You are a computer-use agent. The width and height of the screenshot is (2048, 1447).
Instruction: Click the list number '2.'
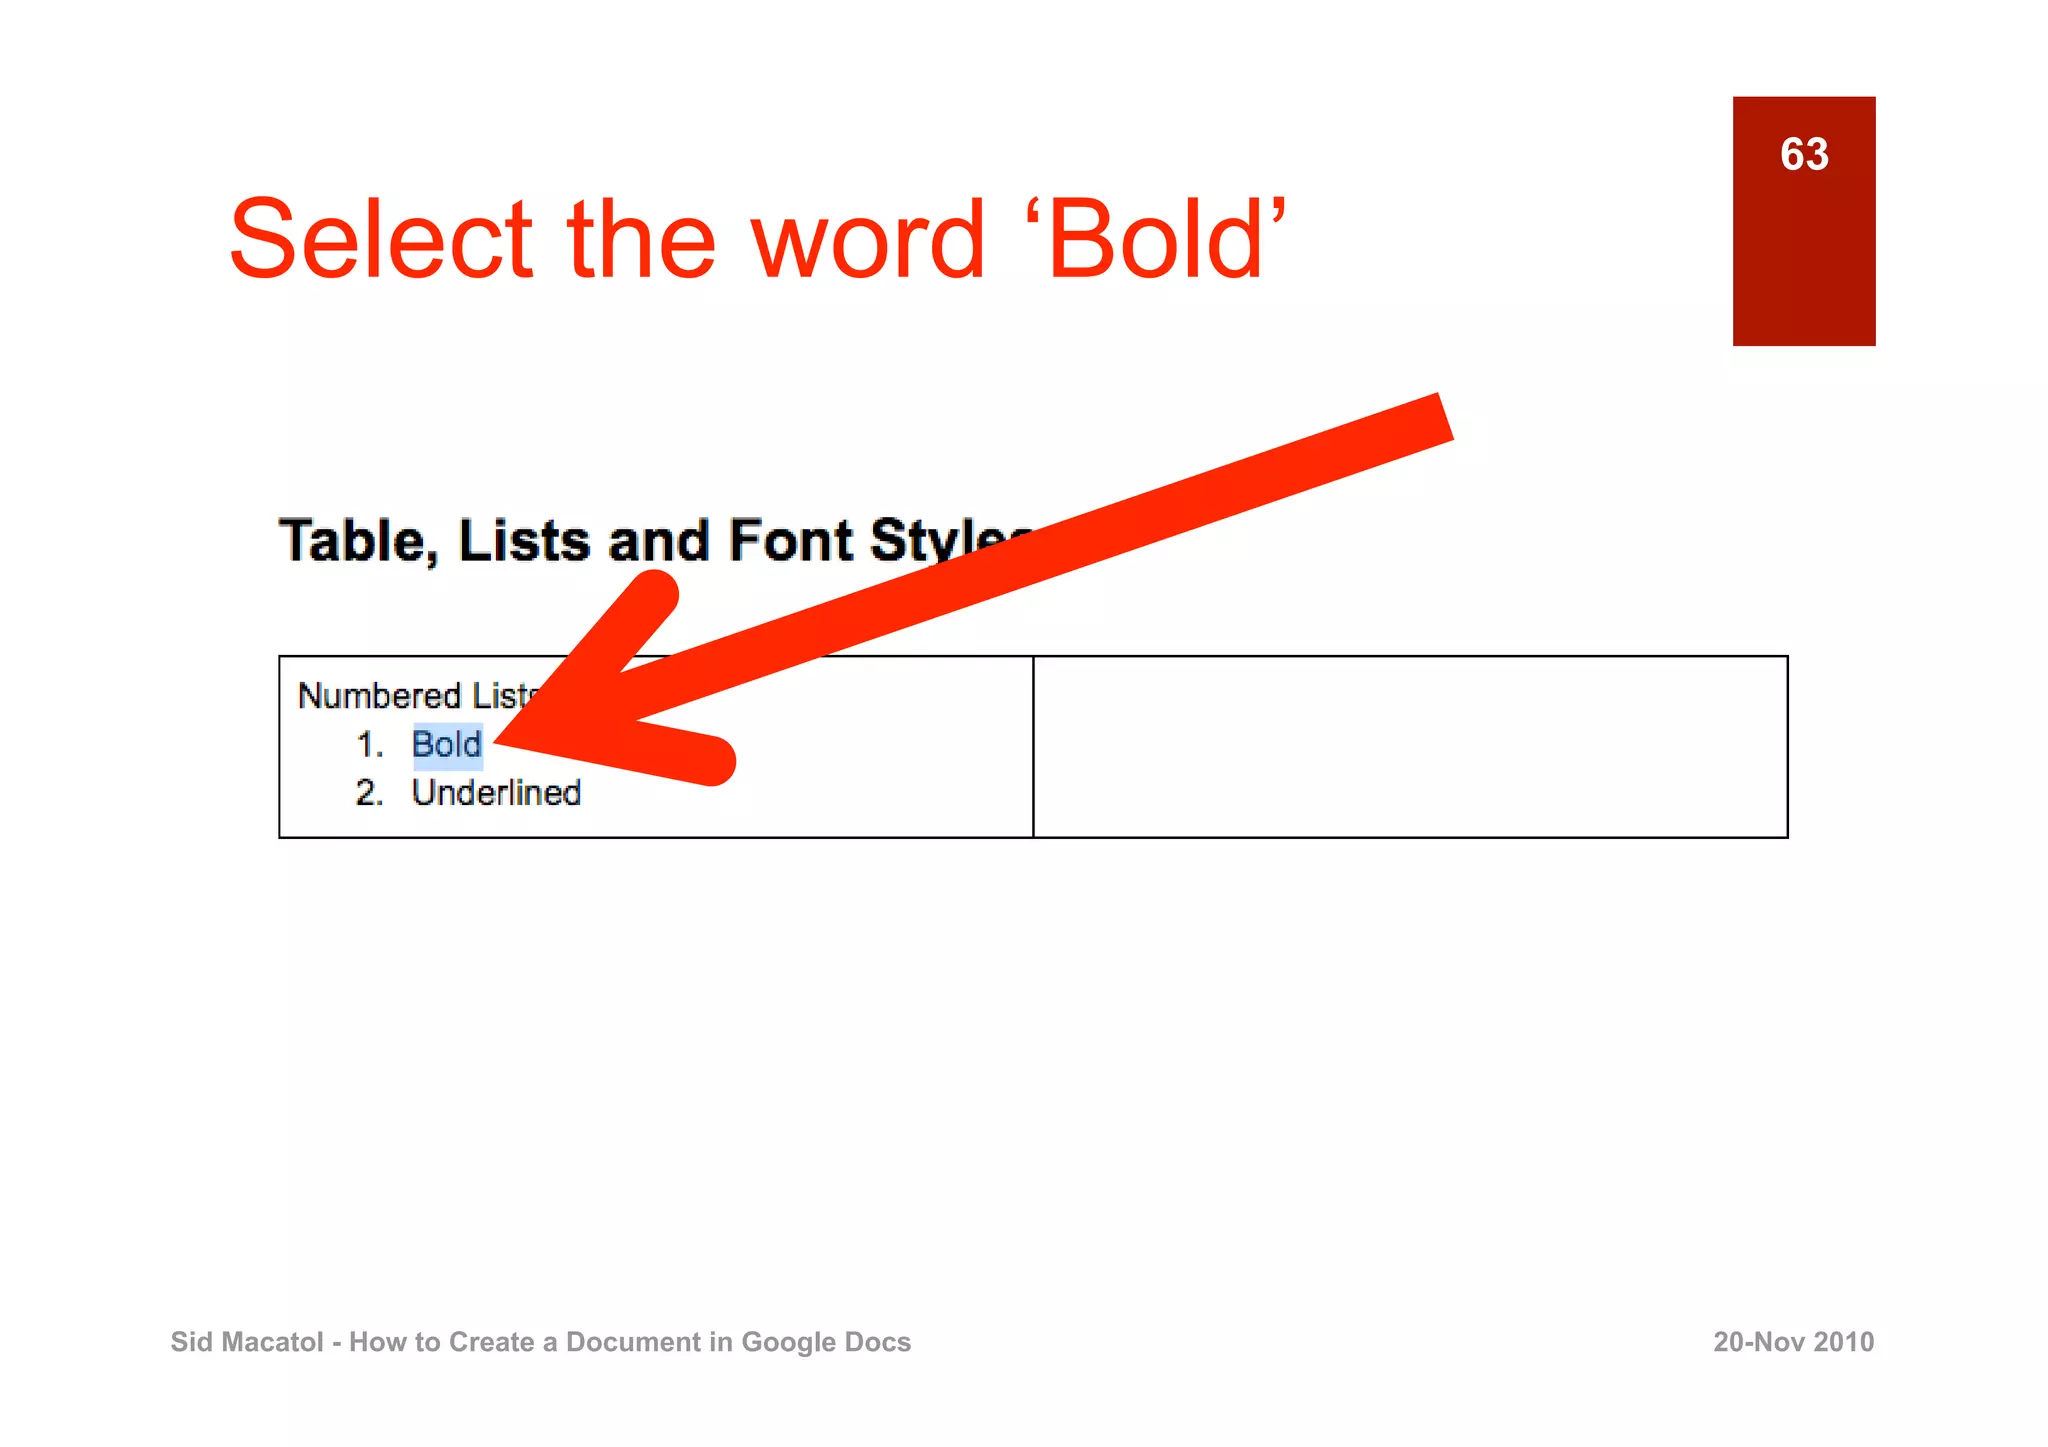369,793
